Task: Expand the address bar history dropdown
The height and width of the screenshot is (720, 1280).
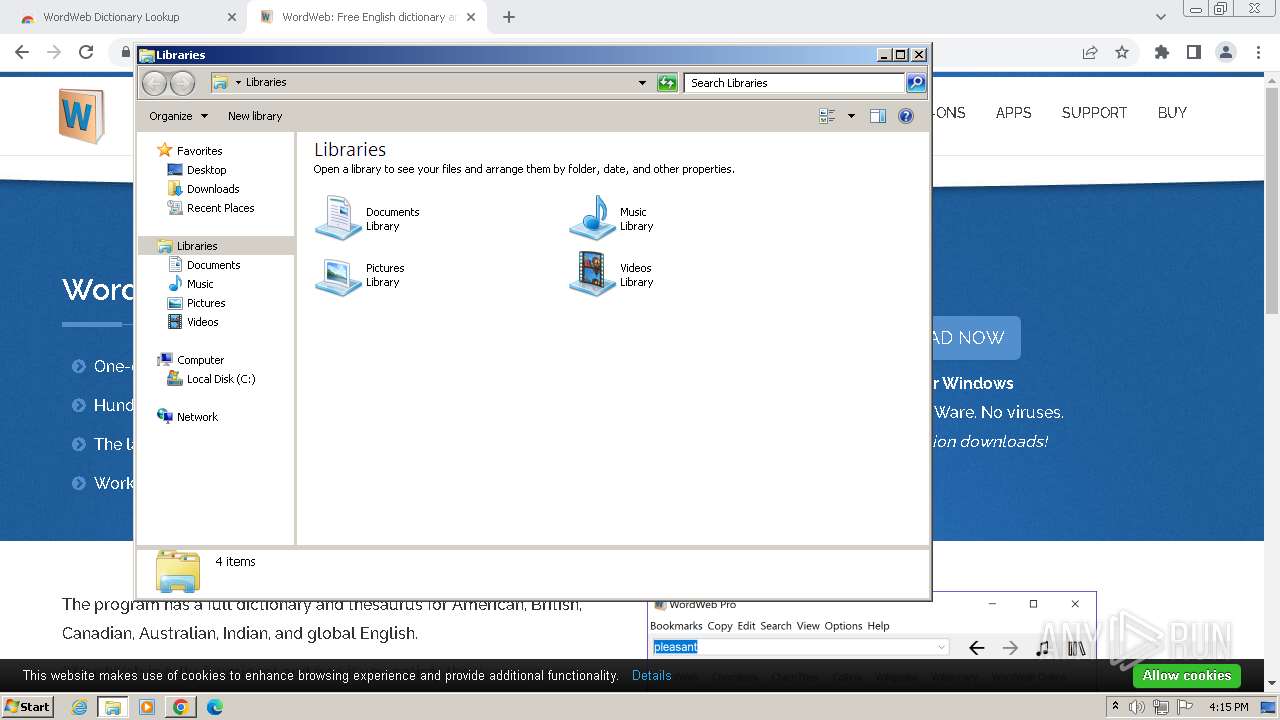Action: (x=642, y=83)
